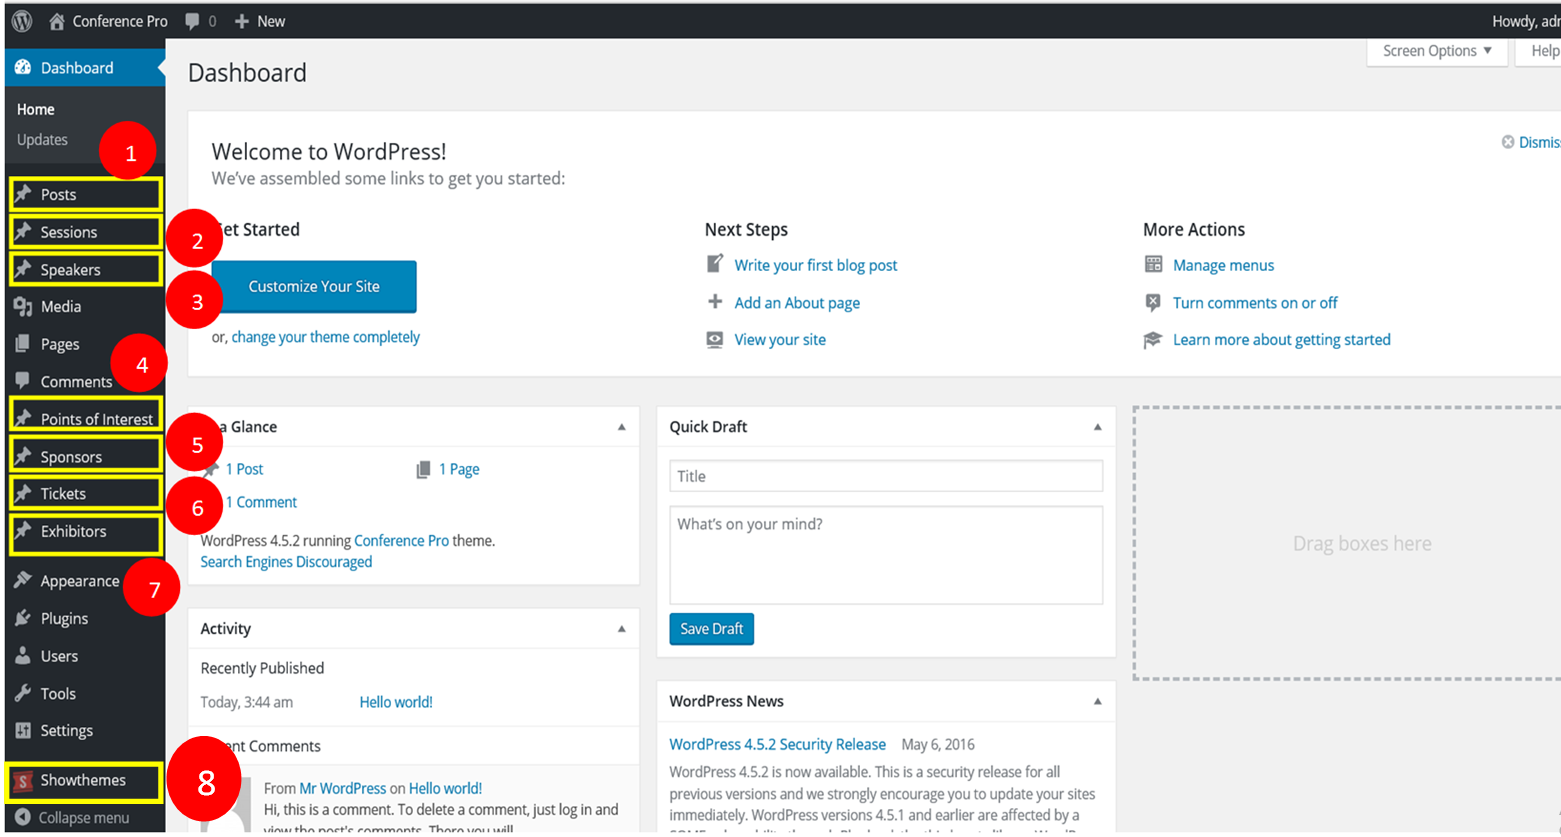Click the Plugins plug icon

pos(23,618)
